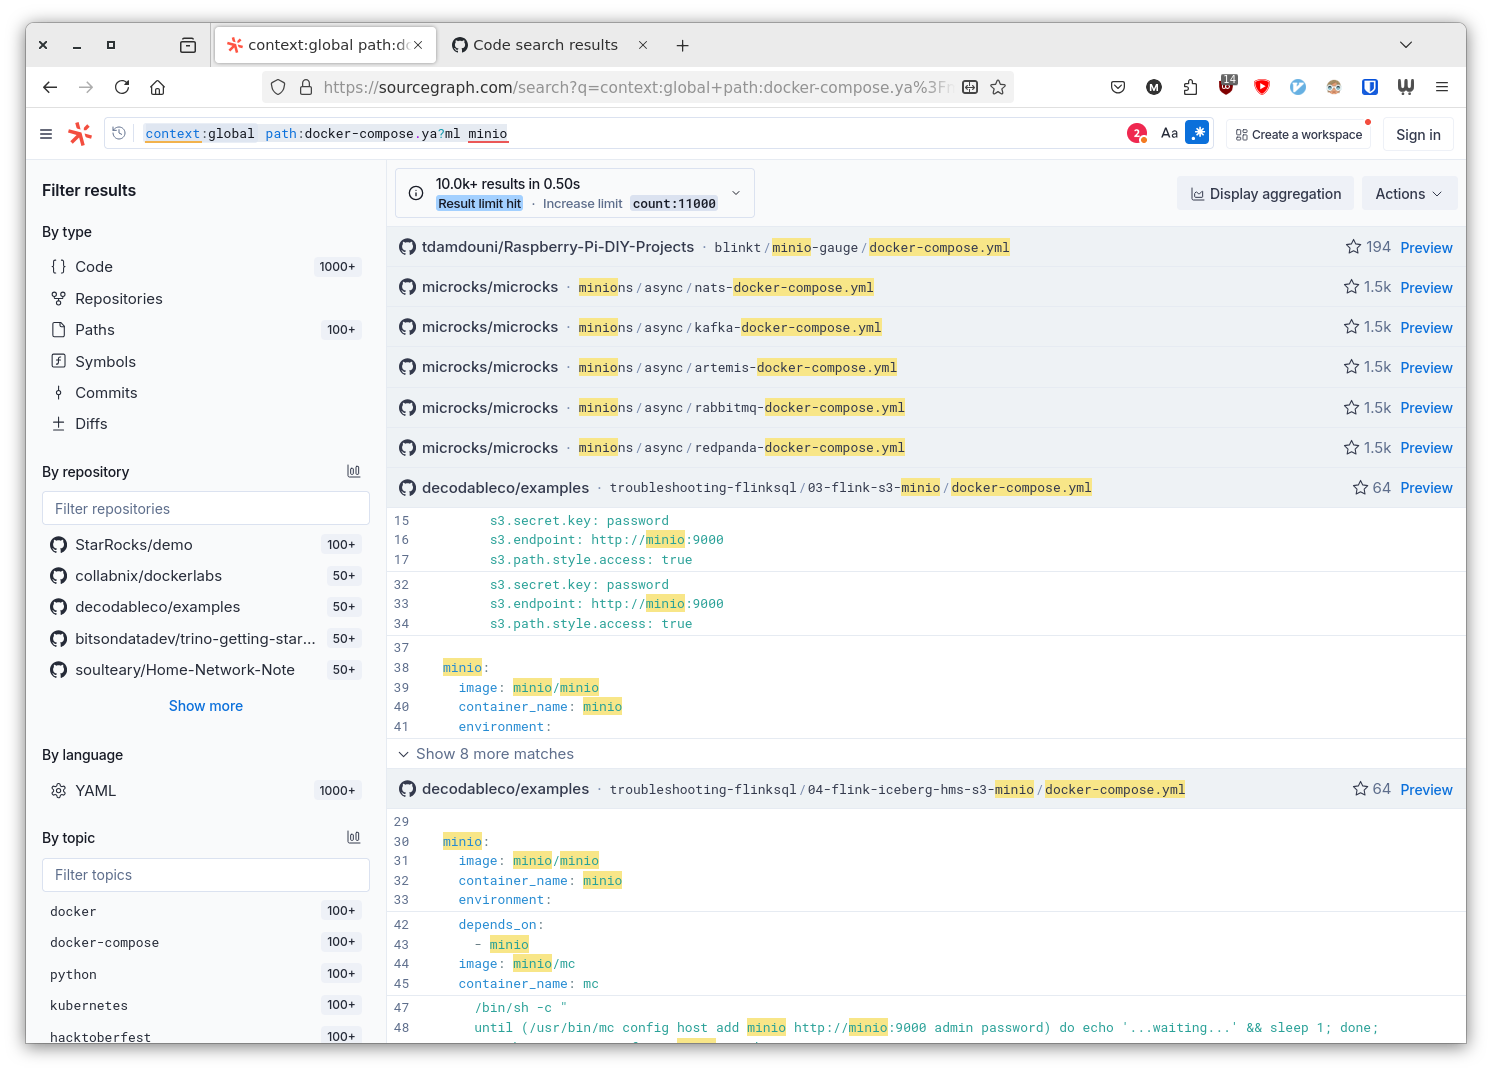Reload the page
Image resolution: width=1492 pixels, height=1072 pixels.
122,87
